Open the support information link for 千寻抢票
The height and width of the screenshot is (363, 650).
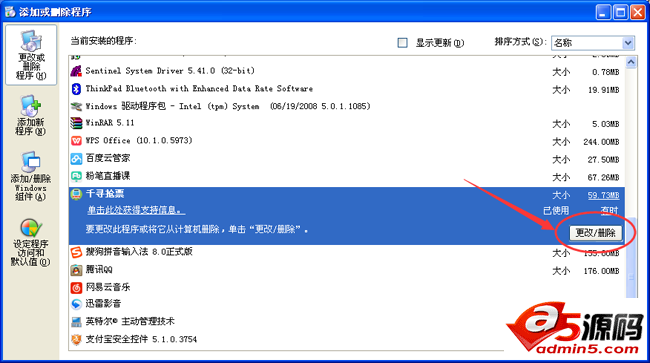click(x=136, y=211)
